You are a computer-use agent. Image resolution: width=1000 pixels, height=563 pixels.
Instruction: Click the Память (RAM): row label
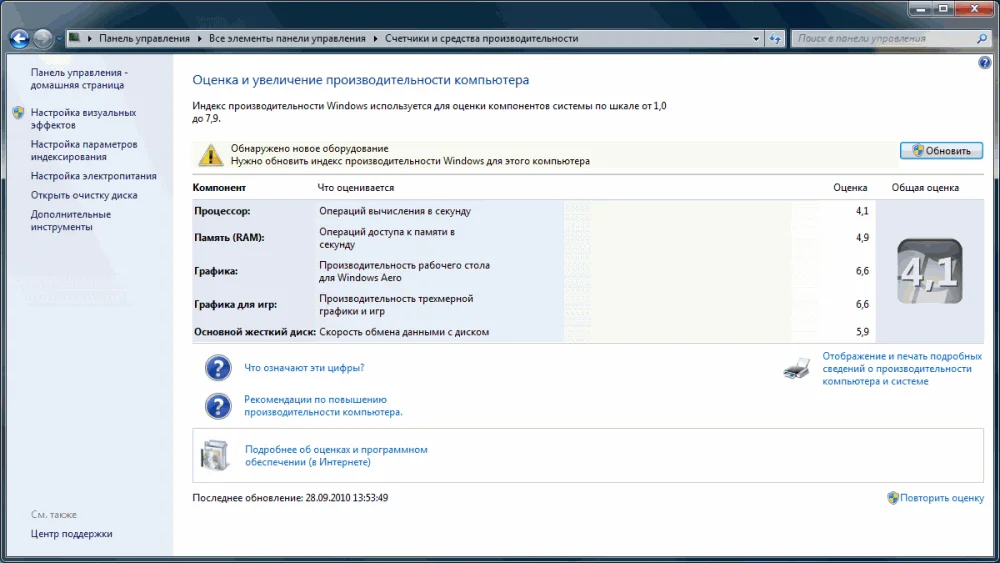coord(229,238)
